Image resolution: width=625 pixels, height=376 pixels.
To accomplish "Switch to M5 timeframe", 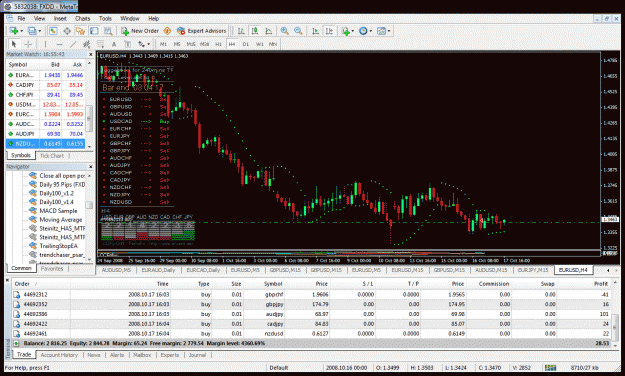I will (x=177, y=44).
